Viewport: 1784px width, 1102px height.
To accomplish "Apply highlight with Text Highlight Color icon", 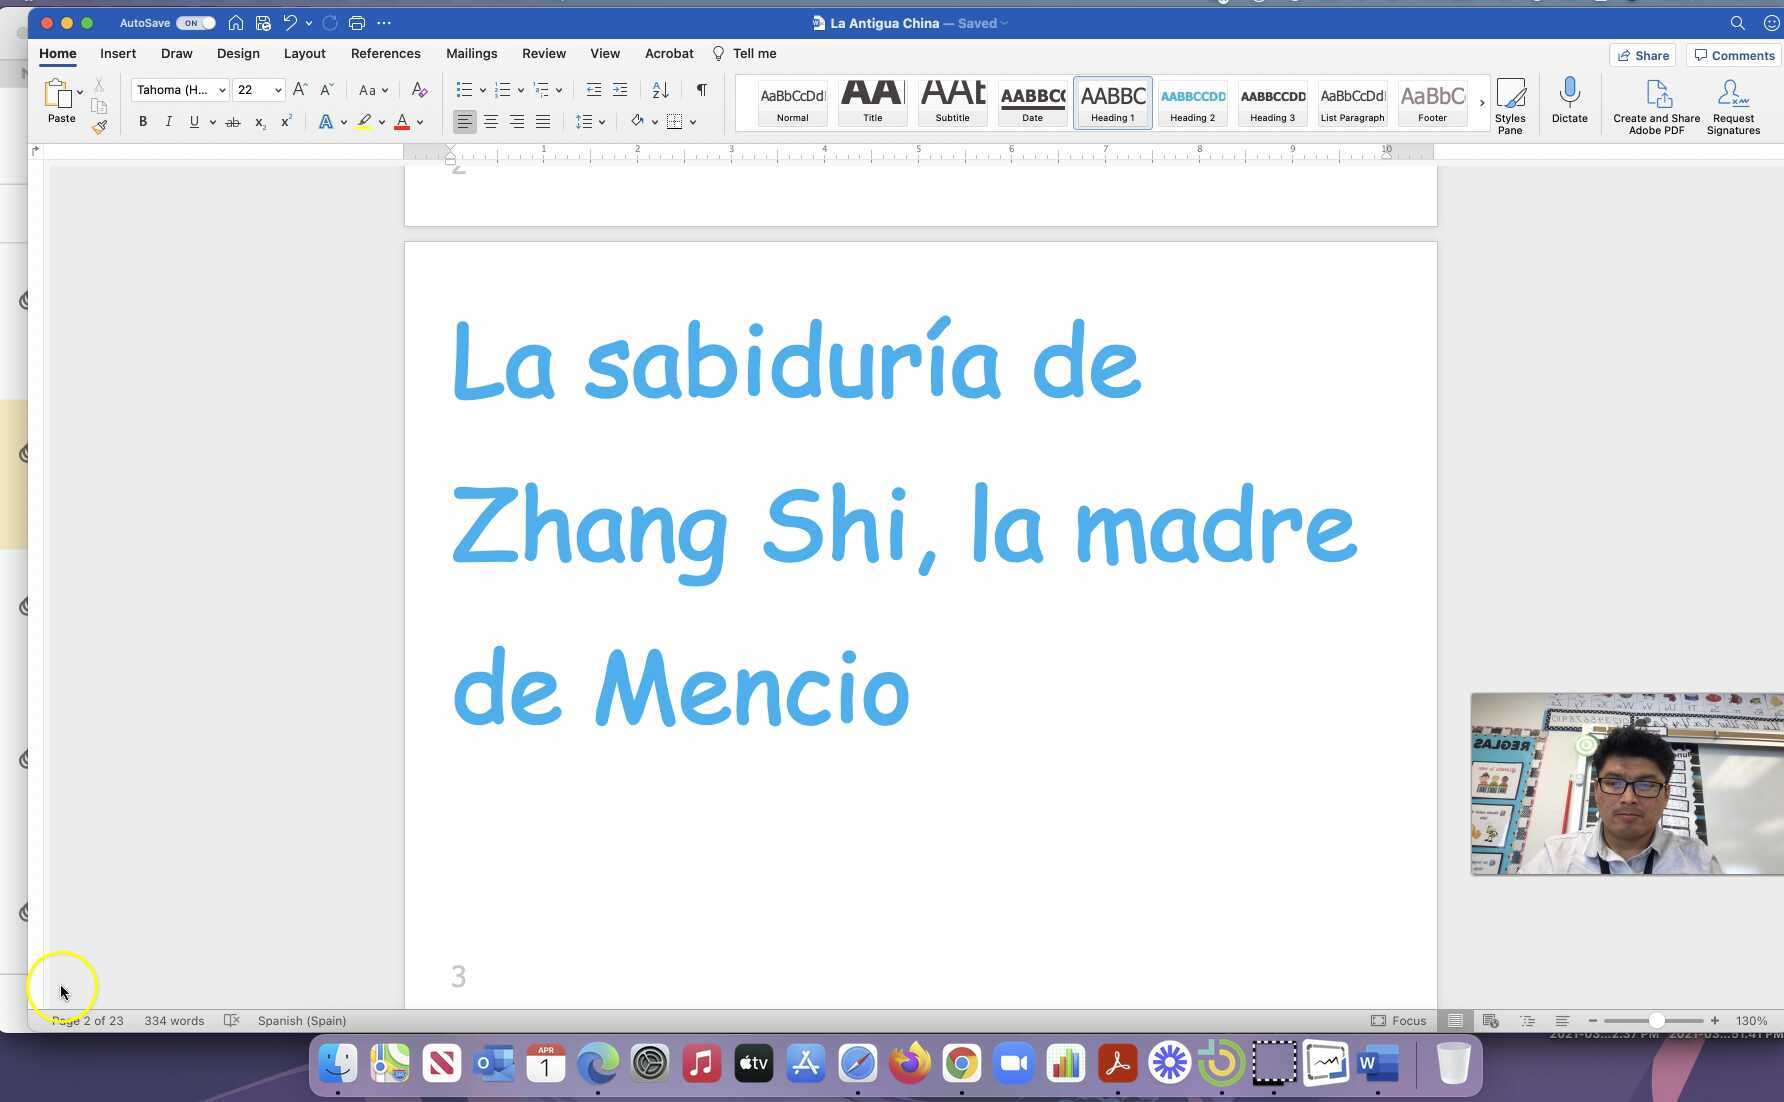I will point(365,121).
